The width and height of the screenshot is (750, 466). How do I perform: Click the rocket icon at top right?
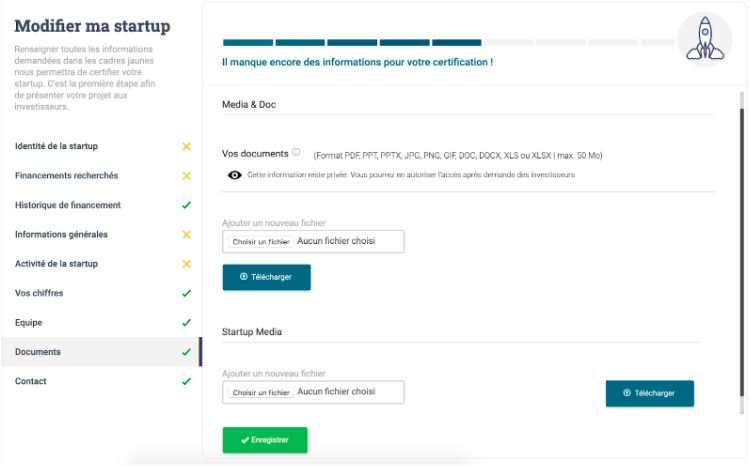tap(705, 39)
